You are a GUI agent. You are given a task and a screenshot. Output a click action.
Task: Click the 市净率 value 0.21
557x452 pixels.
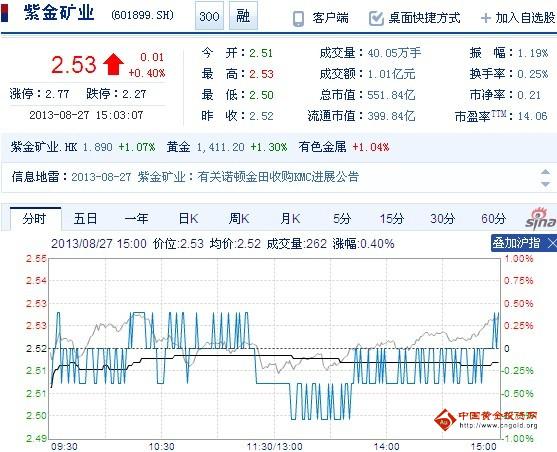[x=529, y=95]
